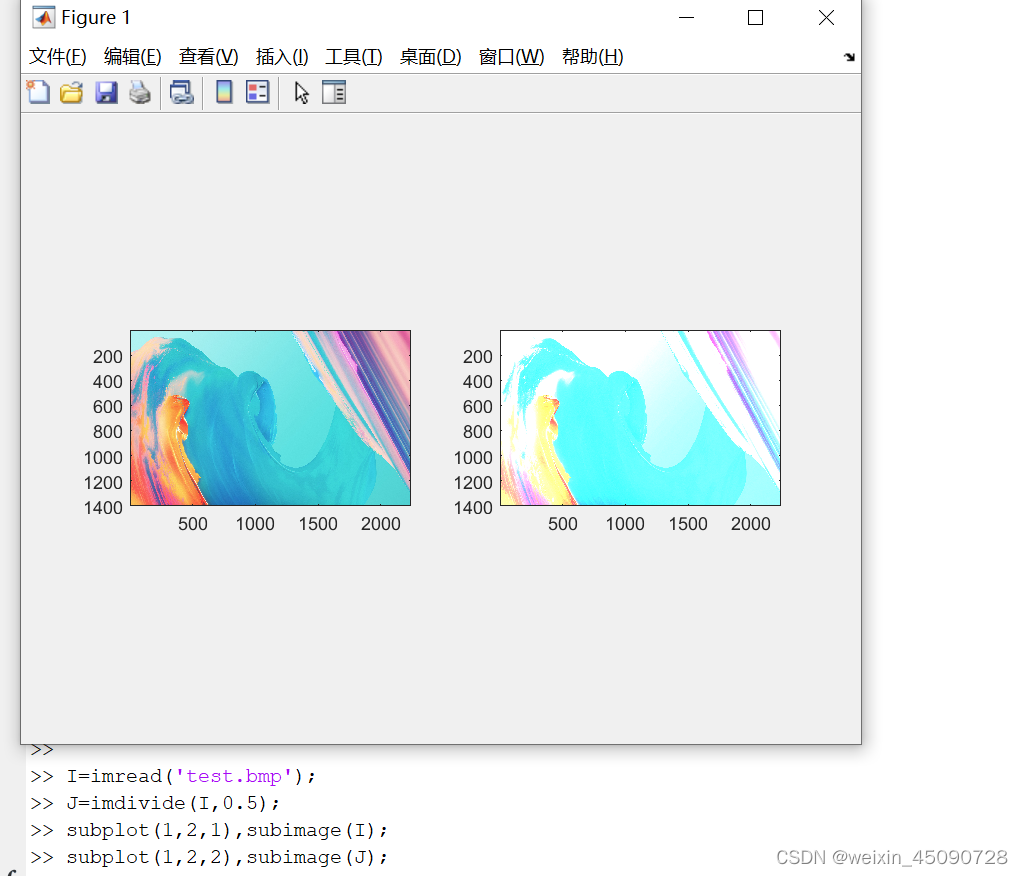Image resolution: width=1023 pixels, height=876 pixels.
Task: Open the 插入(I) menu
Action: [x=282, y=57]
